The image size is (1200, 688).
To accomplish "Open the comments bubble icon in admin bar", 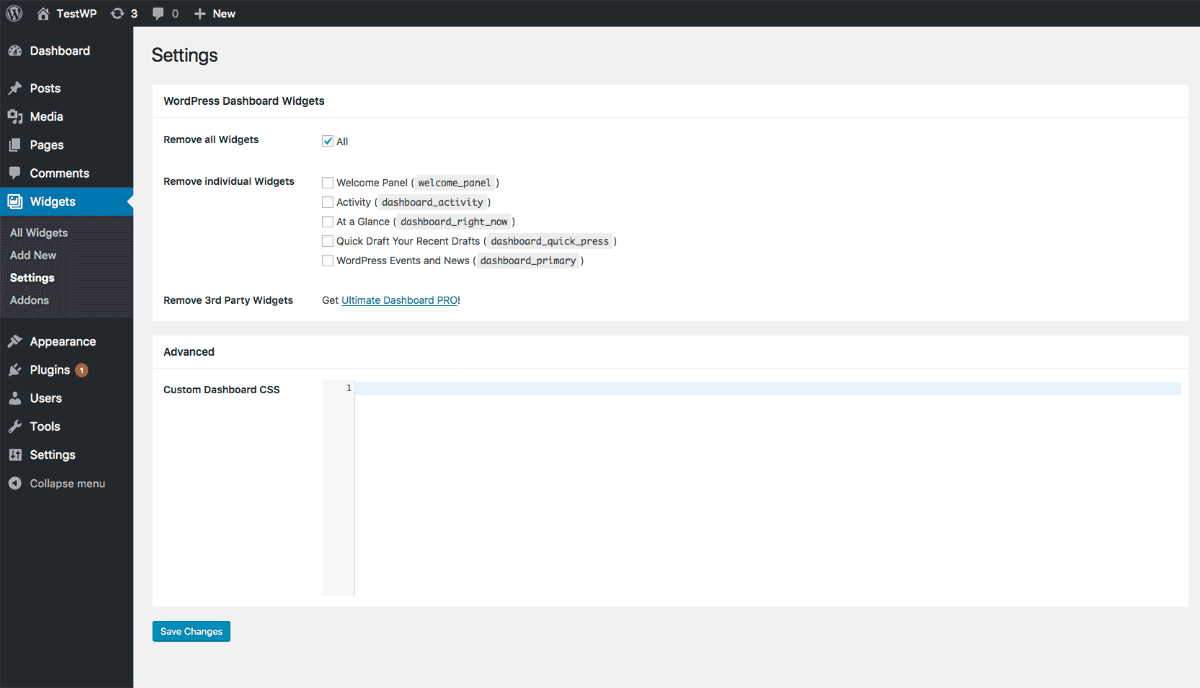I will pos(158,14).
